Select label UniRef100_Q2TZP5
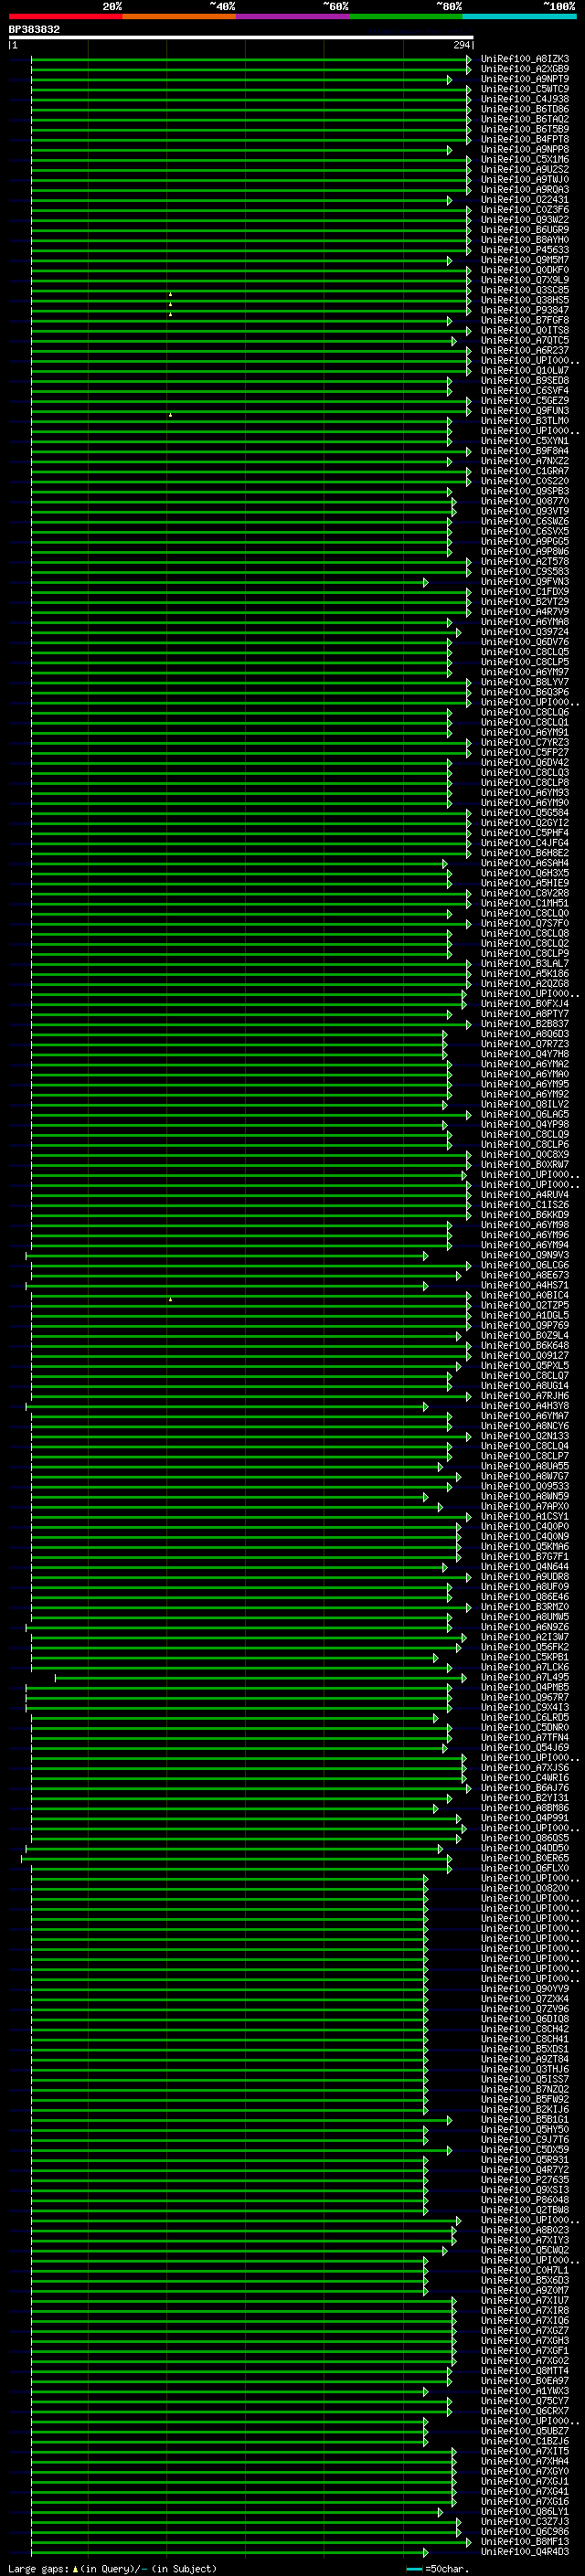This screenshot has width=585, height=2576. 525,1305
